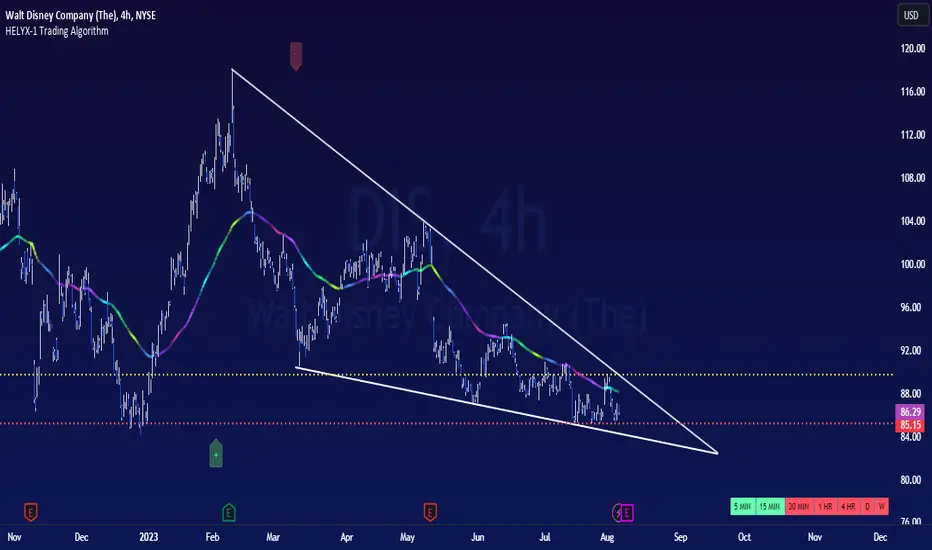Click the magenta earnings E marker near August

[627, 512]
